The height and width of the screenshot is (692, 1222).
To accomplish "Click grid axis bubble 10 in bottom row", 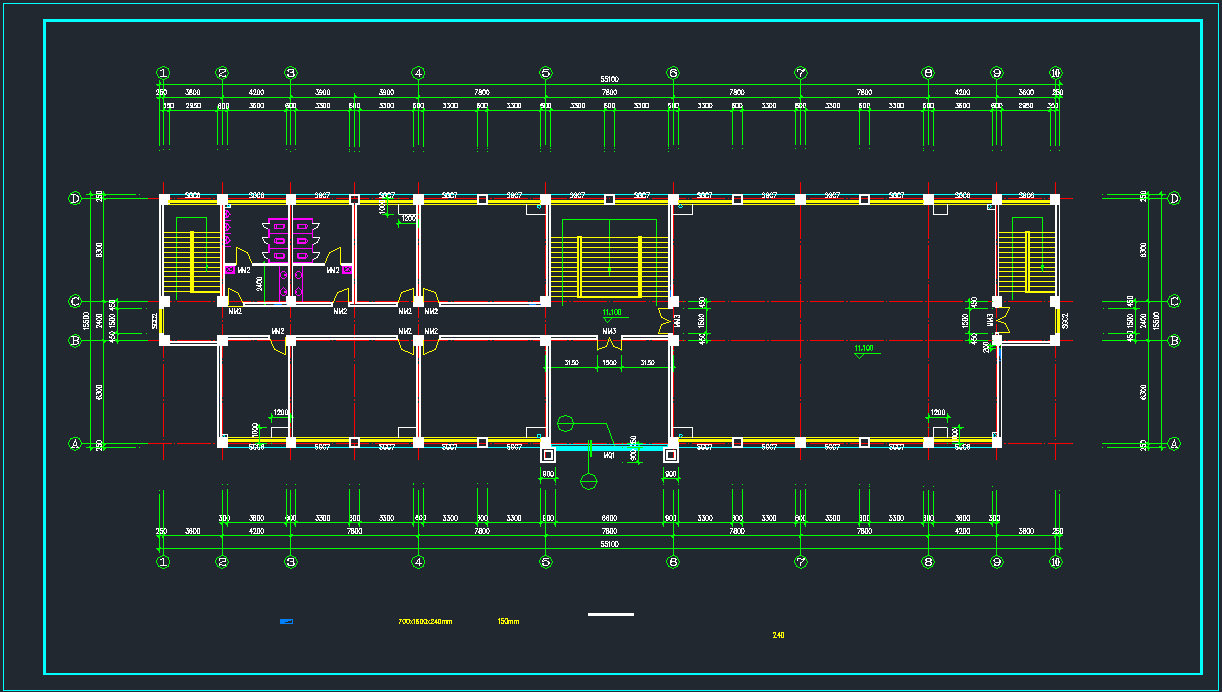I will tap(1056, 562).
